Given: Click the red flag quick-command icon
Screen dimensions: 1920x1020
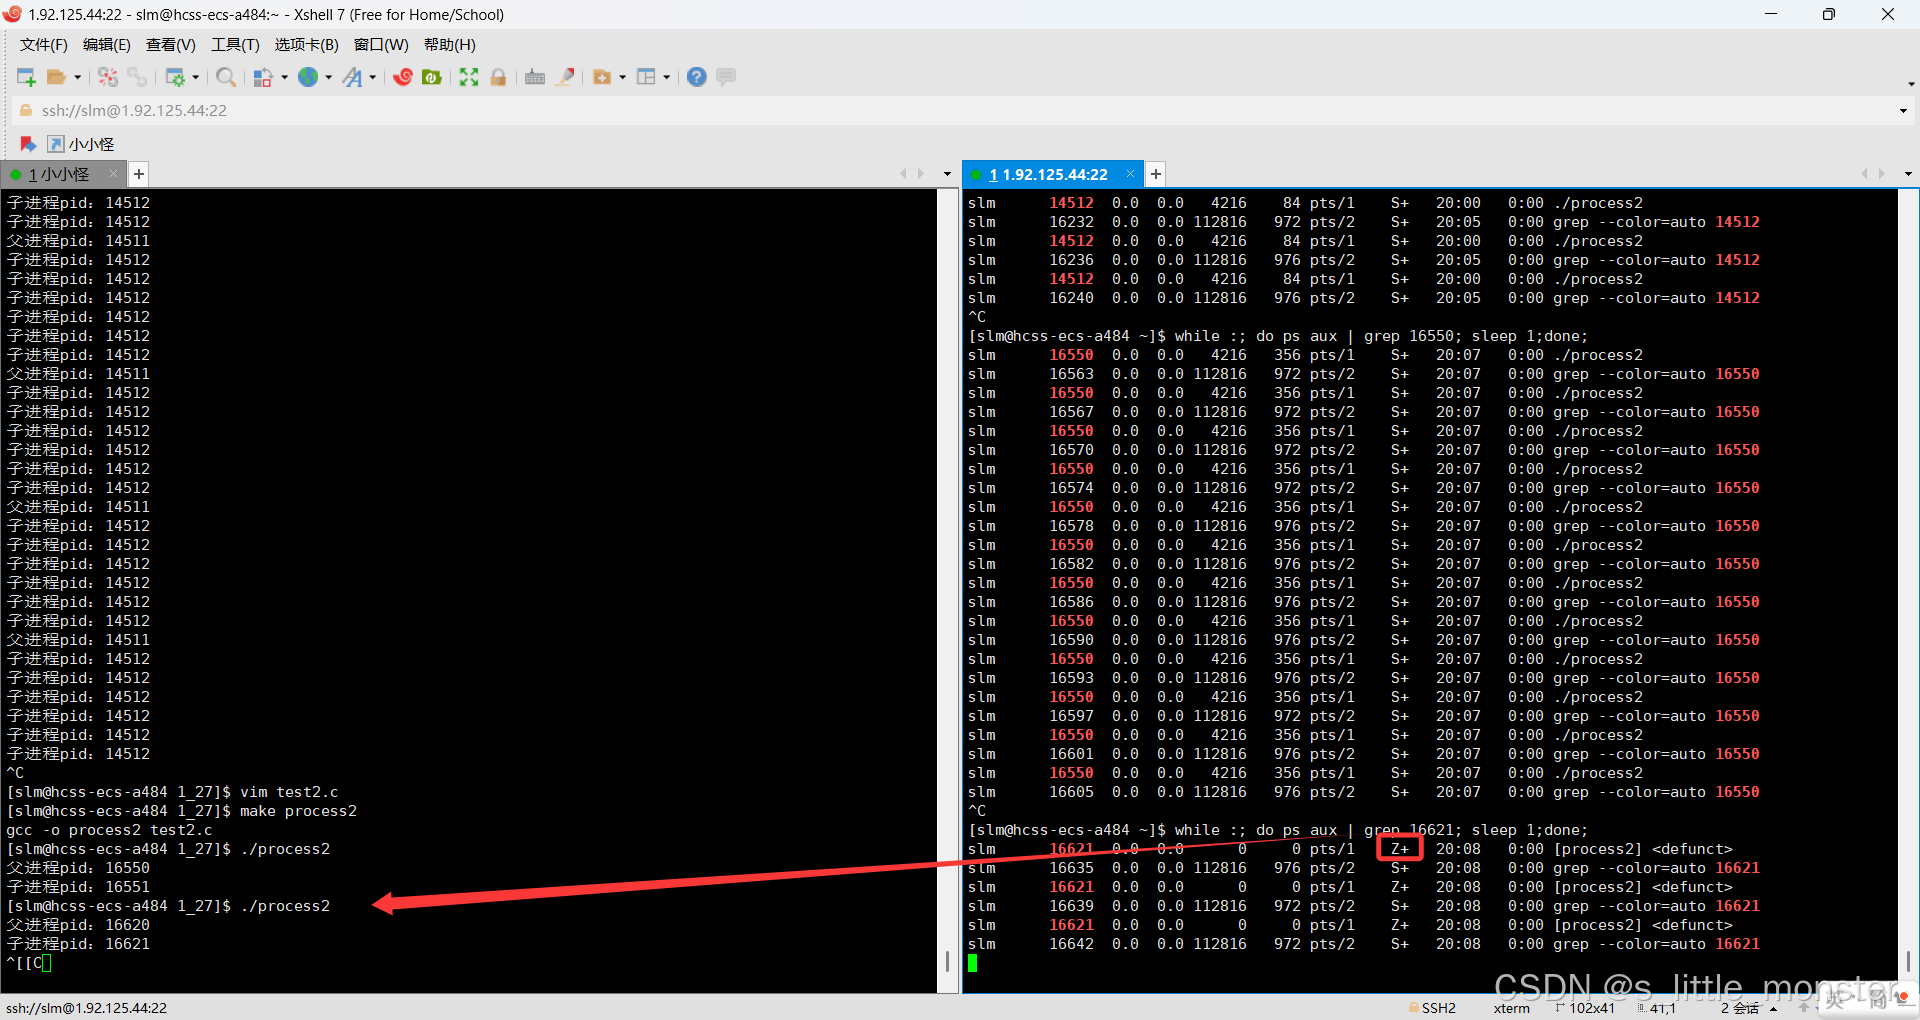Looking at the screenshot, I should pos(28,144).
